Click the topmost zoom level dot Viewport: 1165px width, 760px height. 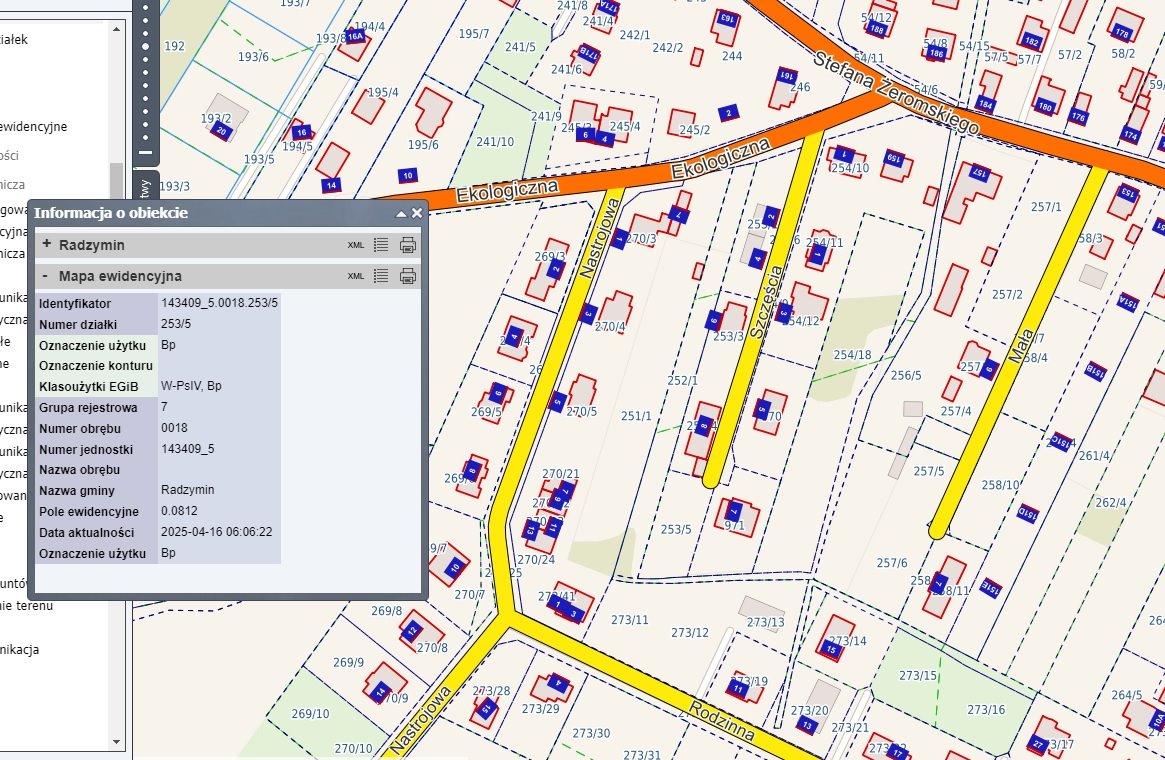(146, 5)
